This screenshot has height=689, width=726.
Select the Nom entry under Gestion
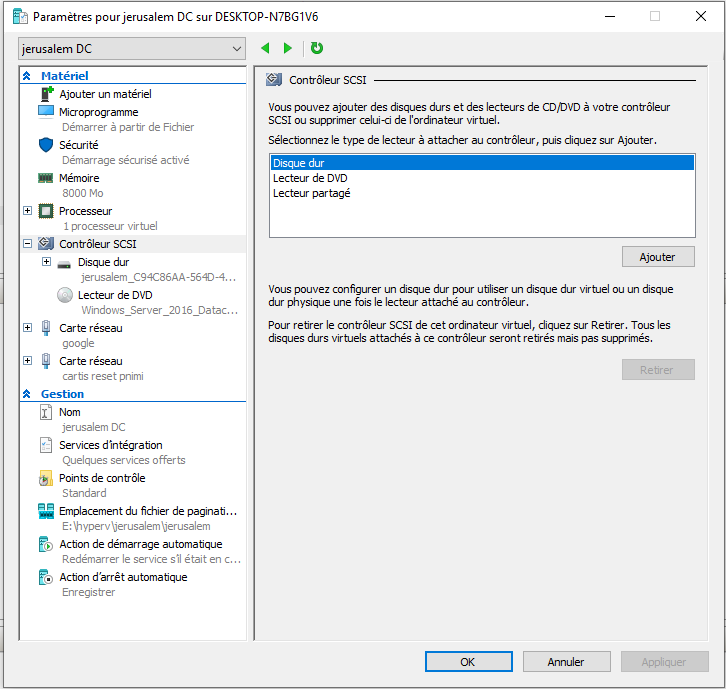(x=69, y=412)
